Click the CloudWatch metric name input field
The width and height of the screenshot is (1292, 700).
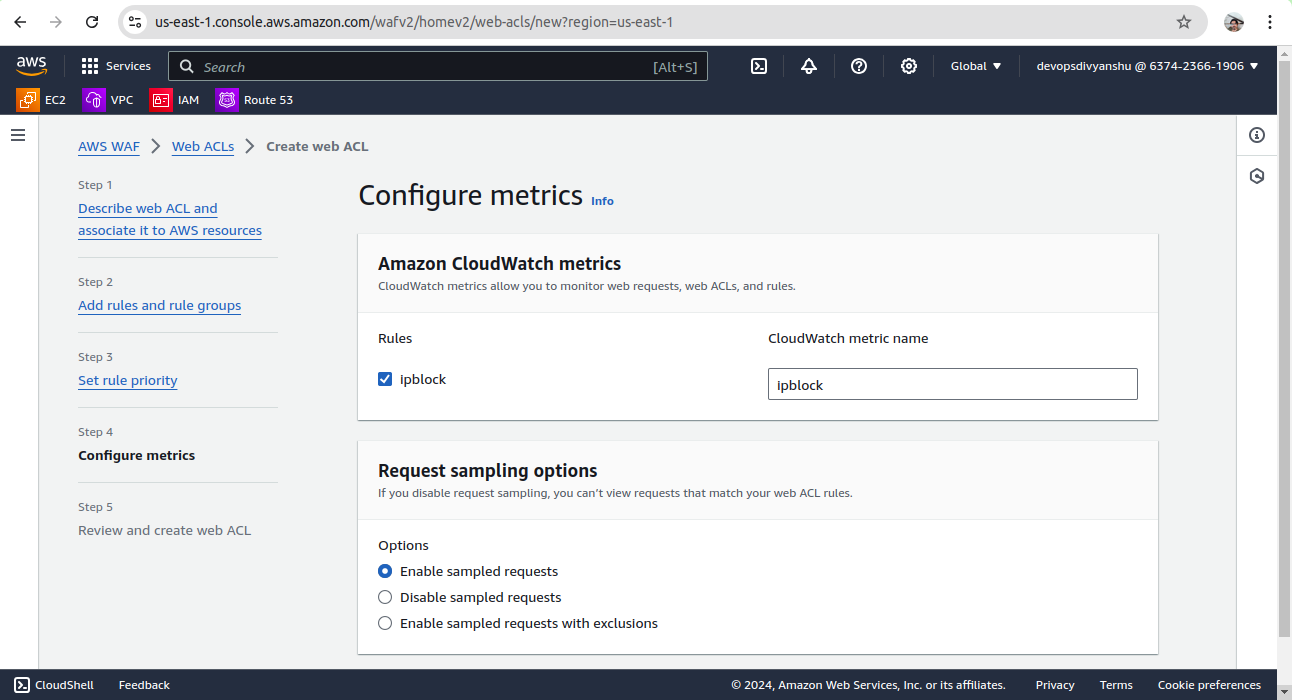952,384
